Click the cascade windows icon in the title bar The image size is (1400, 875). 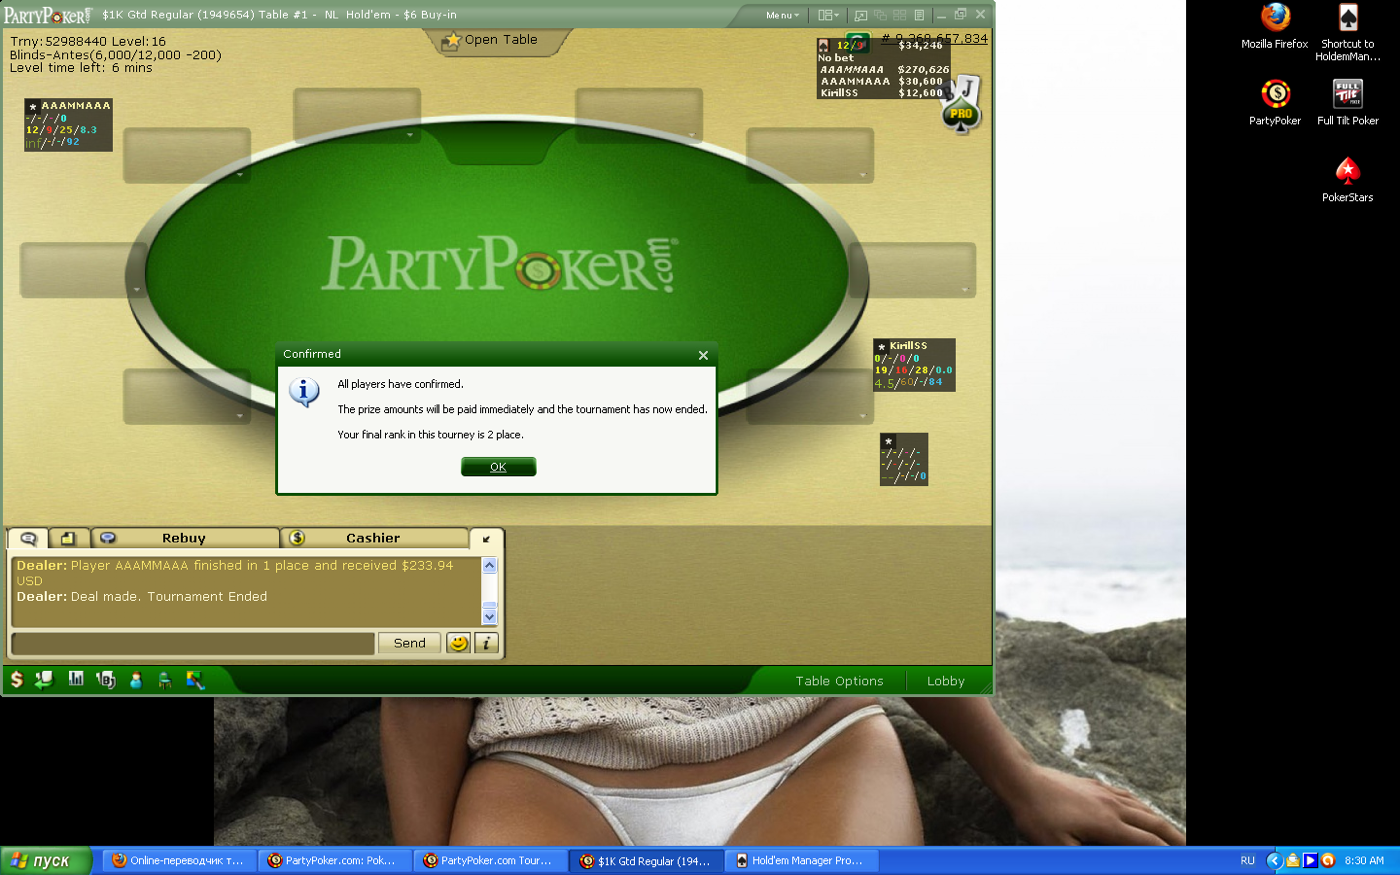[880, 15]
